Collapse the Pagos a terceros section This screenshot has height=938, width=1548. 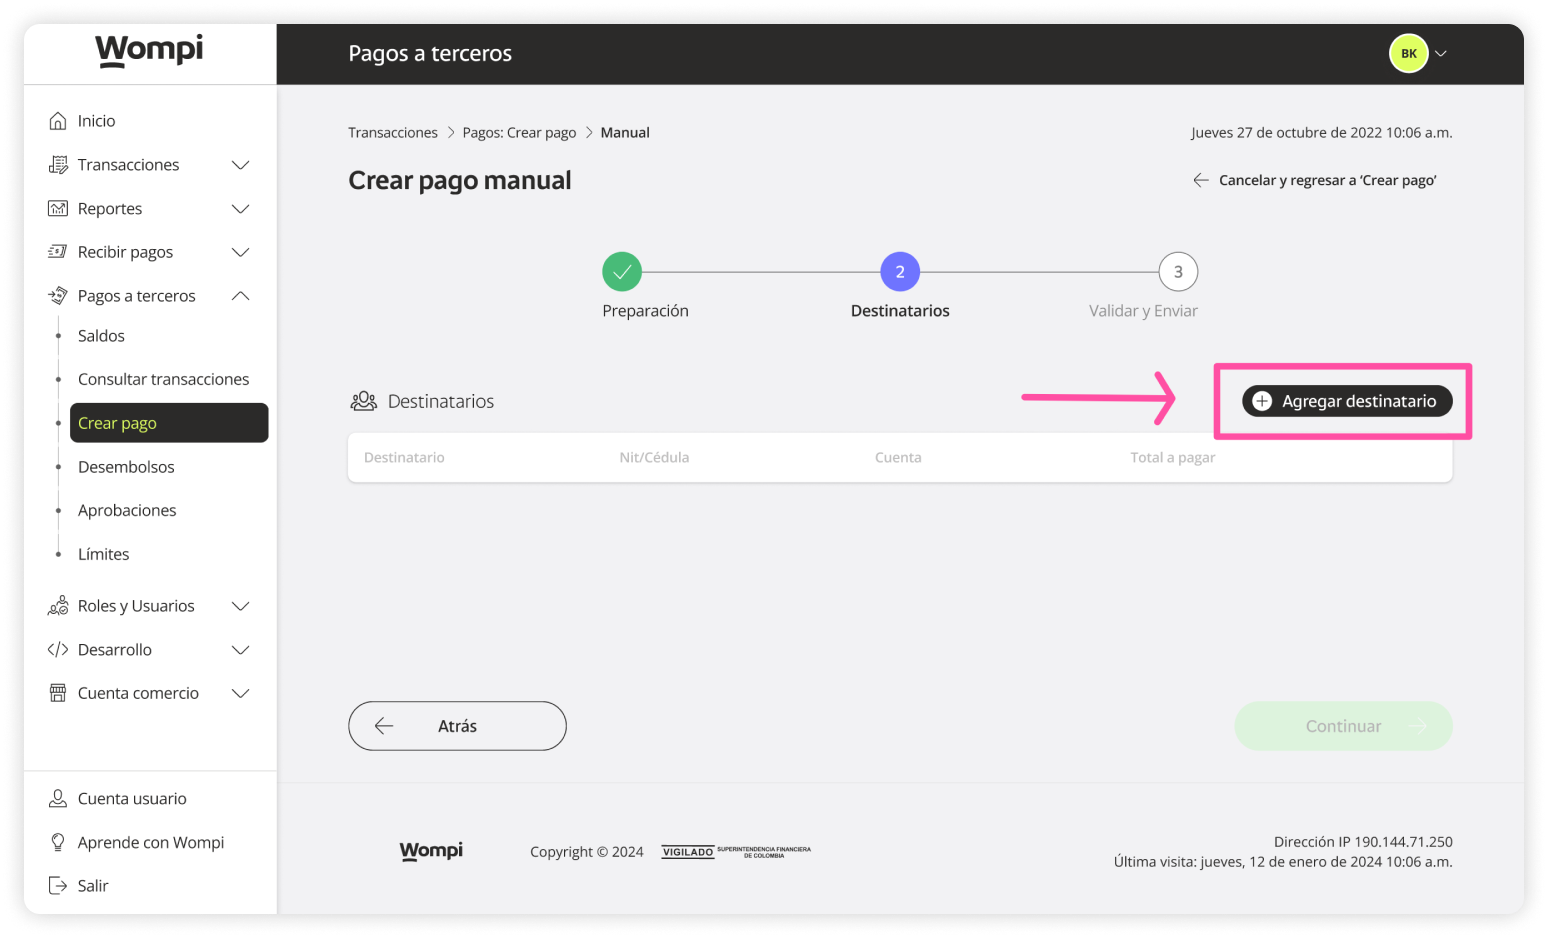[240, 296]
